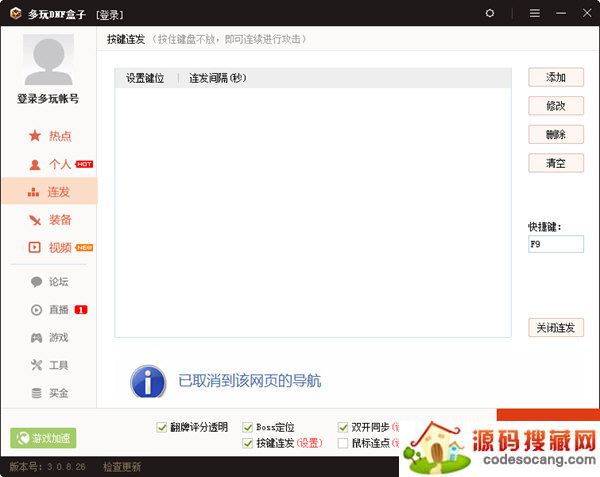Click the 添加 add button
The image size is (600, 477).
[x=556, y=77]
